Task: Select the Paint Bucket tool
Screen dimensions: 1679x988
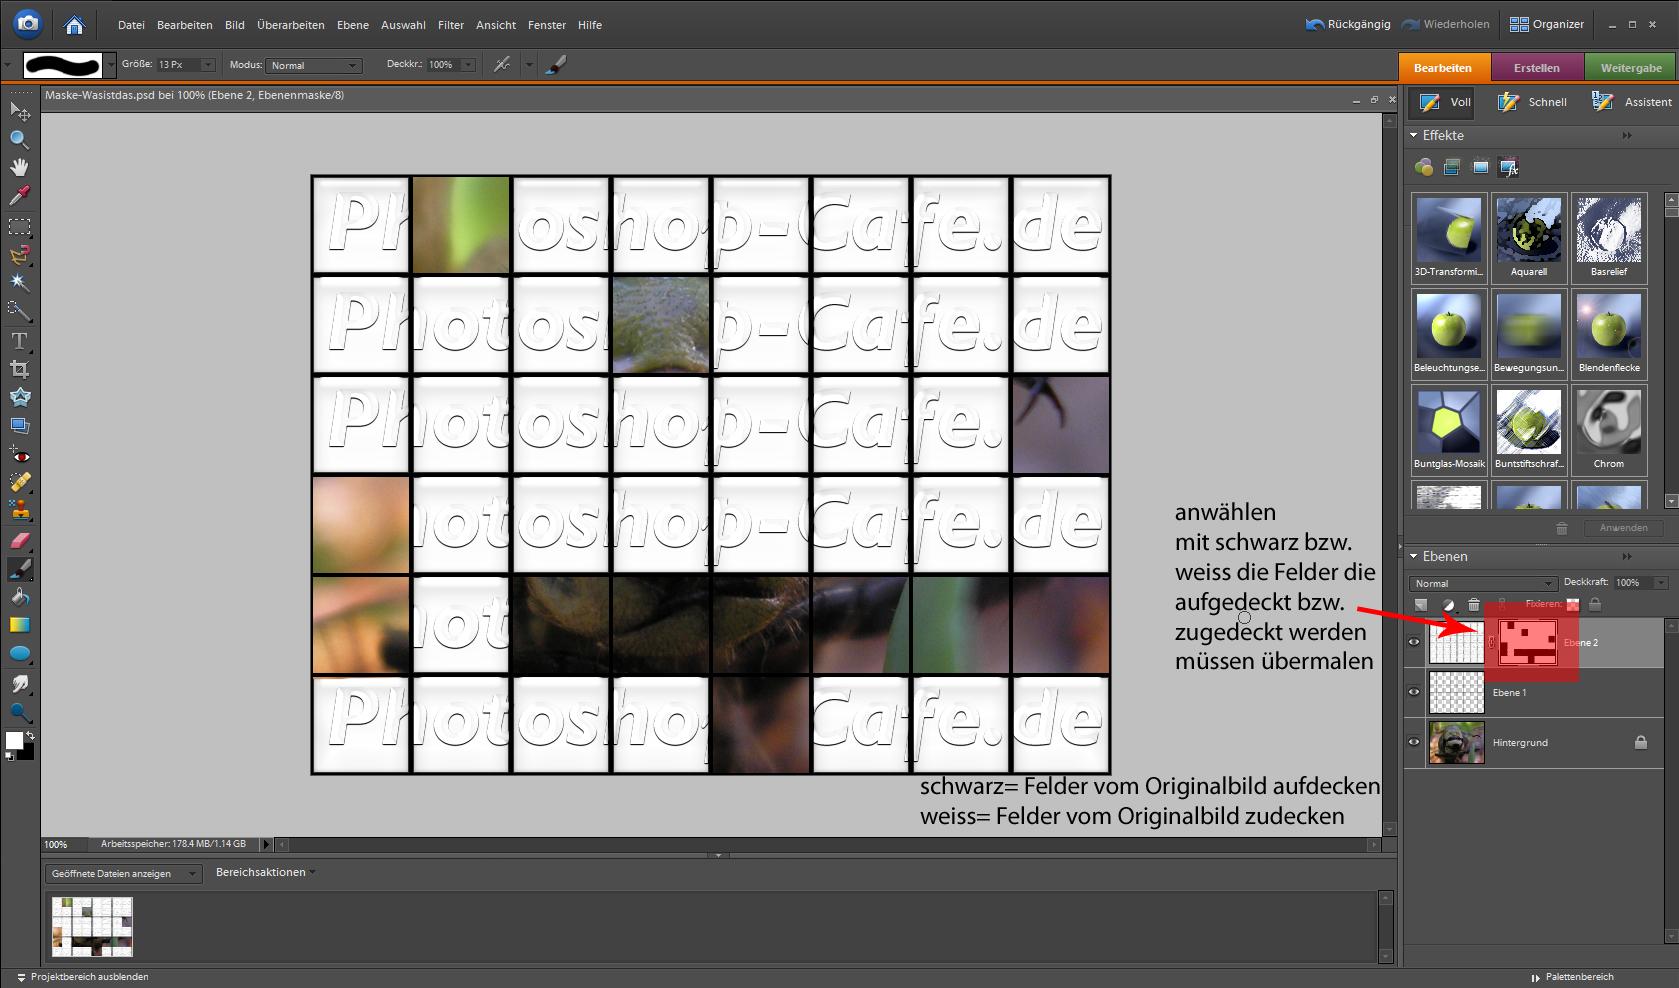Action: point(19,597)
